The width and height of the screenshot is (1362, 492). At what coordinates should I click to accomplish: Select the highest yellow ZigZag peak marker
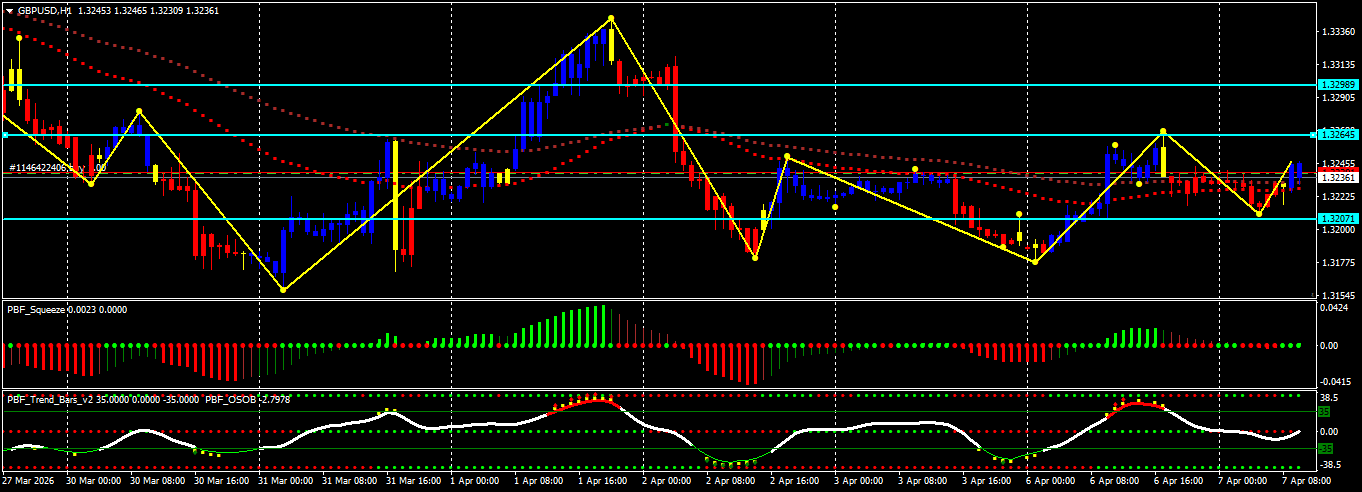coord(611,18)
